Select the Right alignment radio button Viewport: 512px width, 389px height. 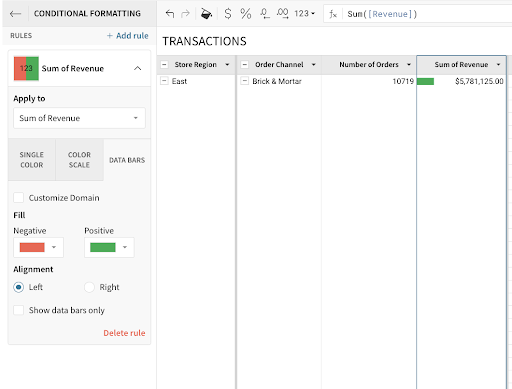point(89,287)
